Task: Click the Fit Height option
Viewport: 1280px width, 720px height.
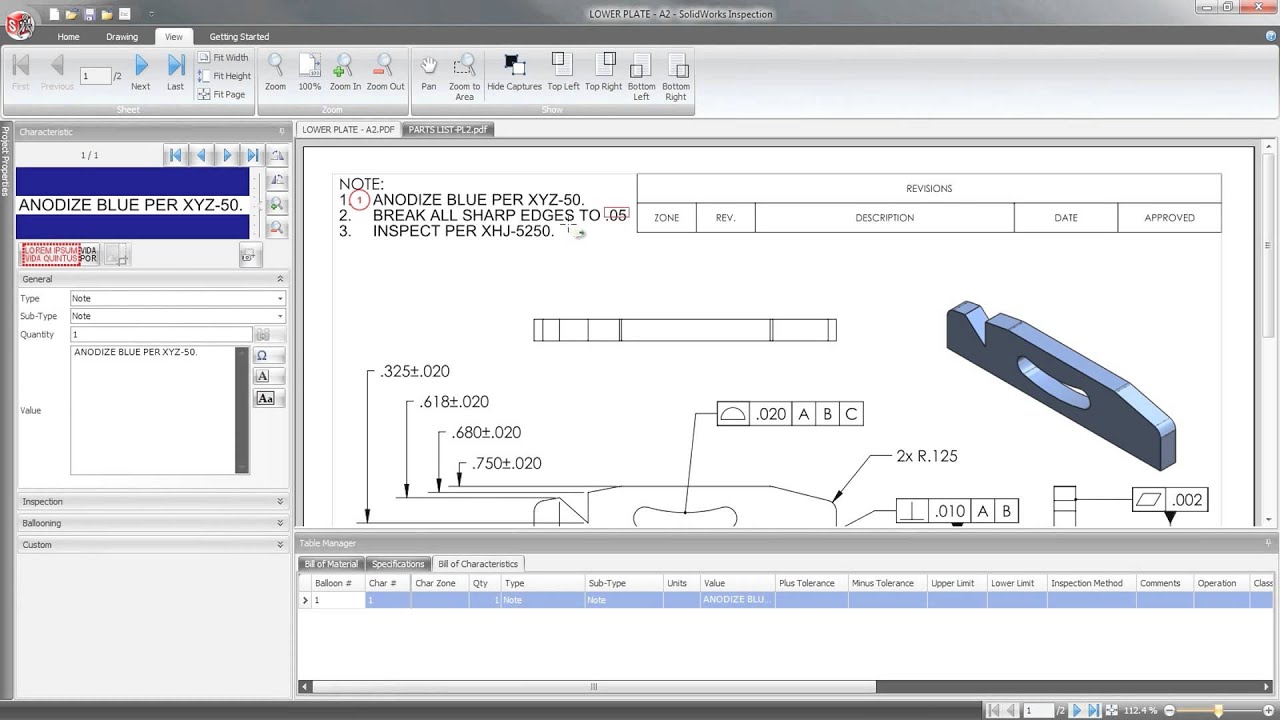Action: point(224,76)
